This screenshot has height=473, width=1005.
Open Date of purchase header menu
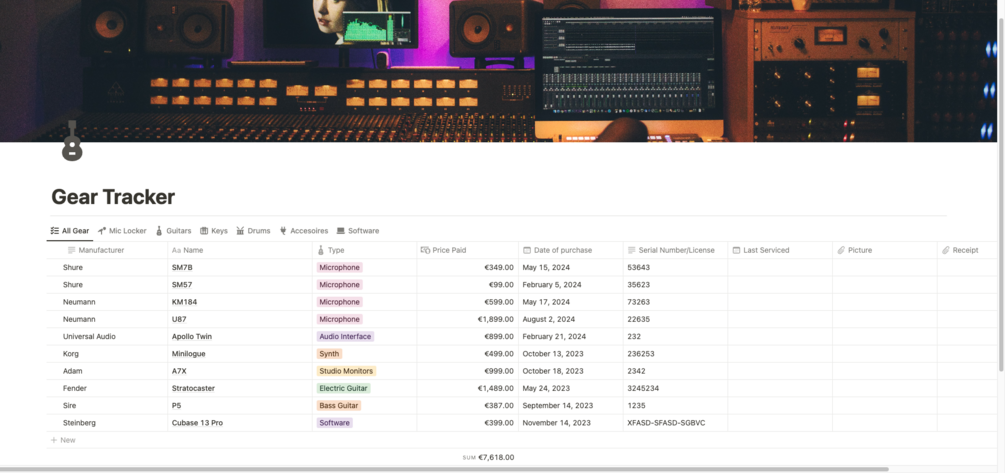(571, 250)
